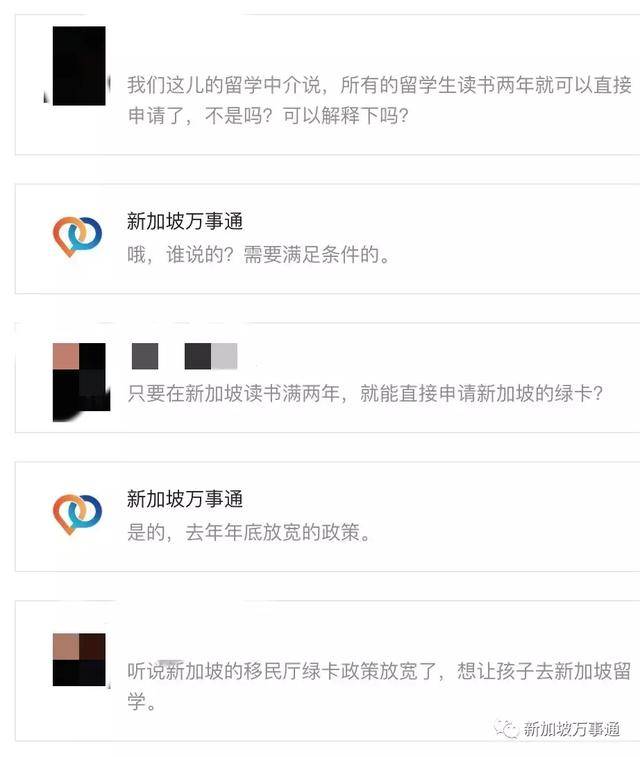
Task: Click the WeChat logo in the watermark
Action: [506, 729]
